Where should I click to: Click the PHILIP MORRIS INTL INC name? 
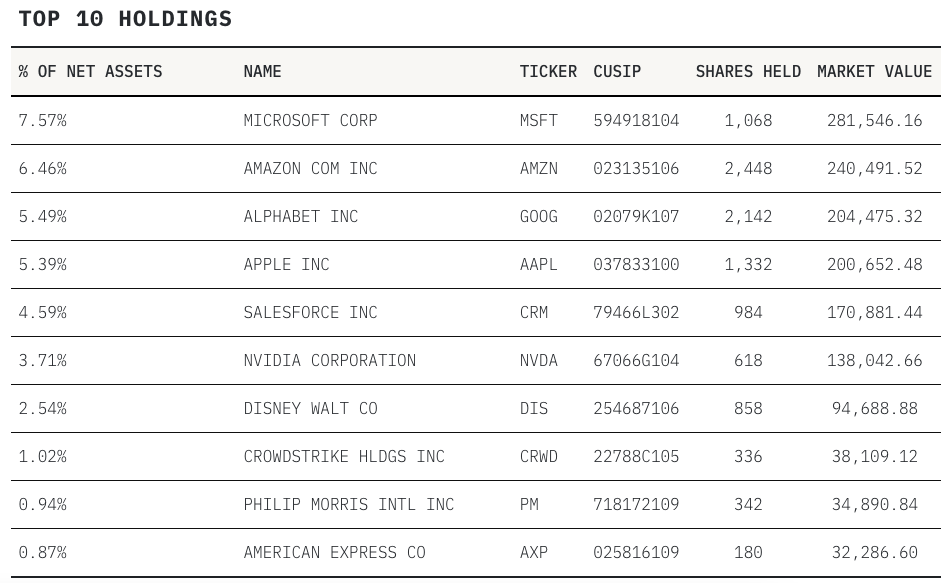(x=348, y=505)
